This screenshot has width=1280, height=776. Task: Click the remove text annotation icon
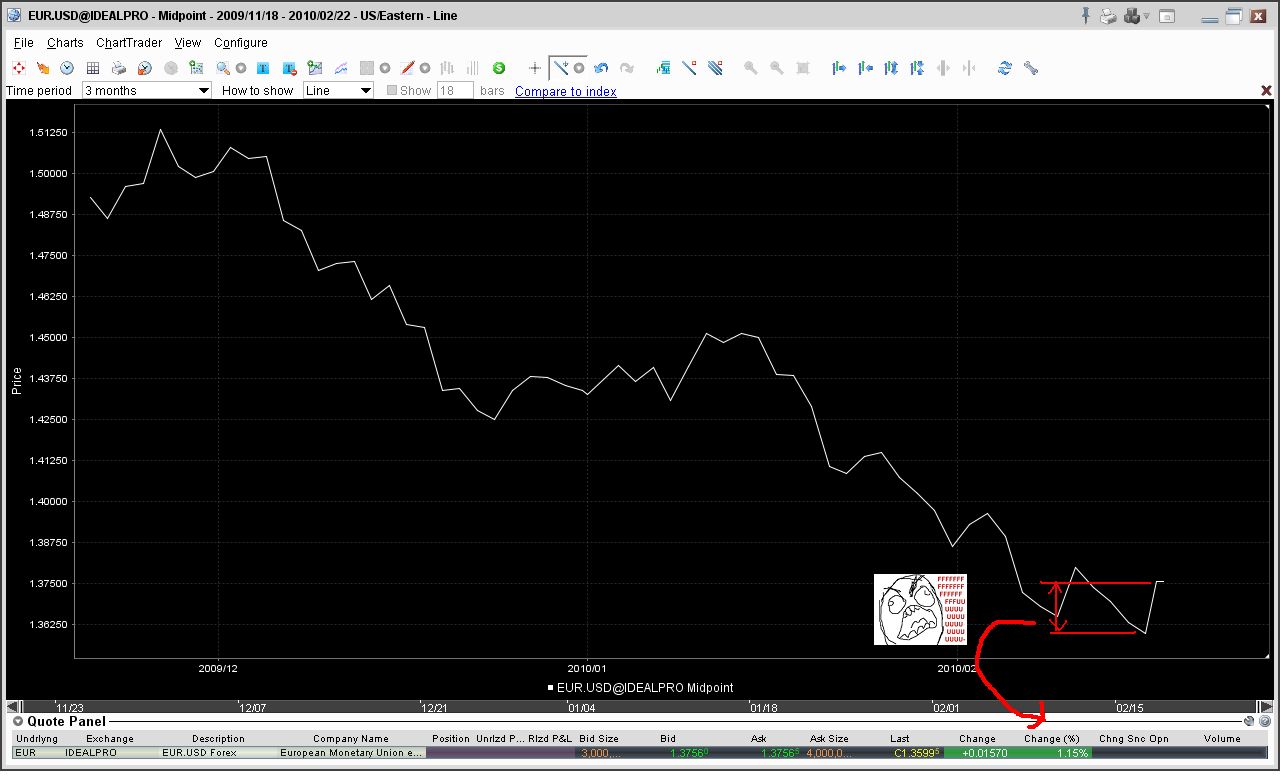[289, 68]
